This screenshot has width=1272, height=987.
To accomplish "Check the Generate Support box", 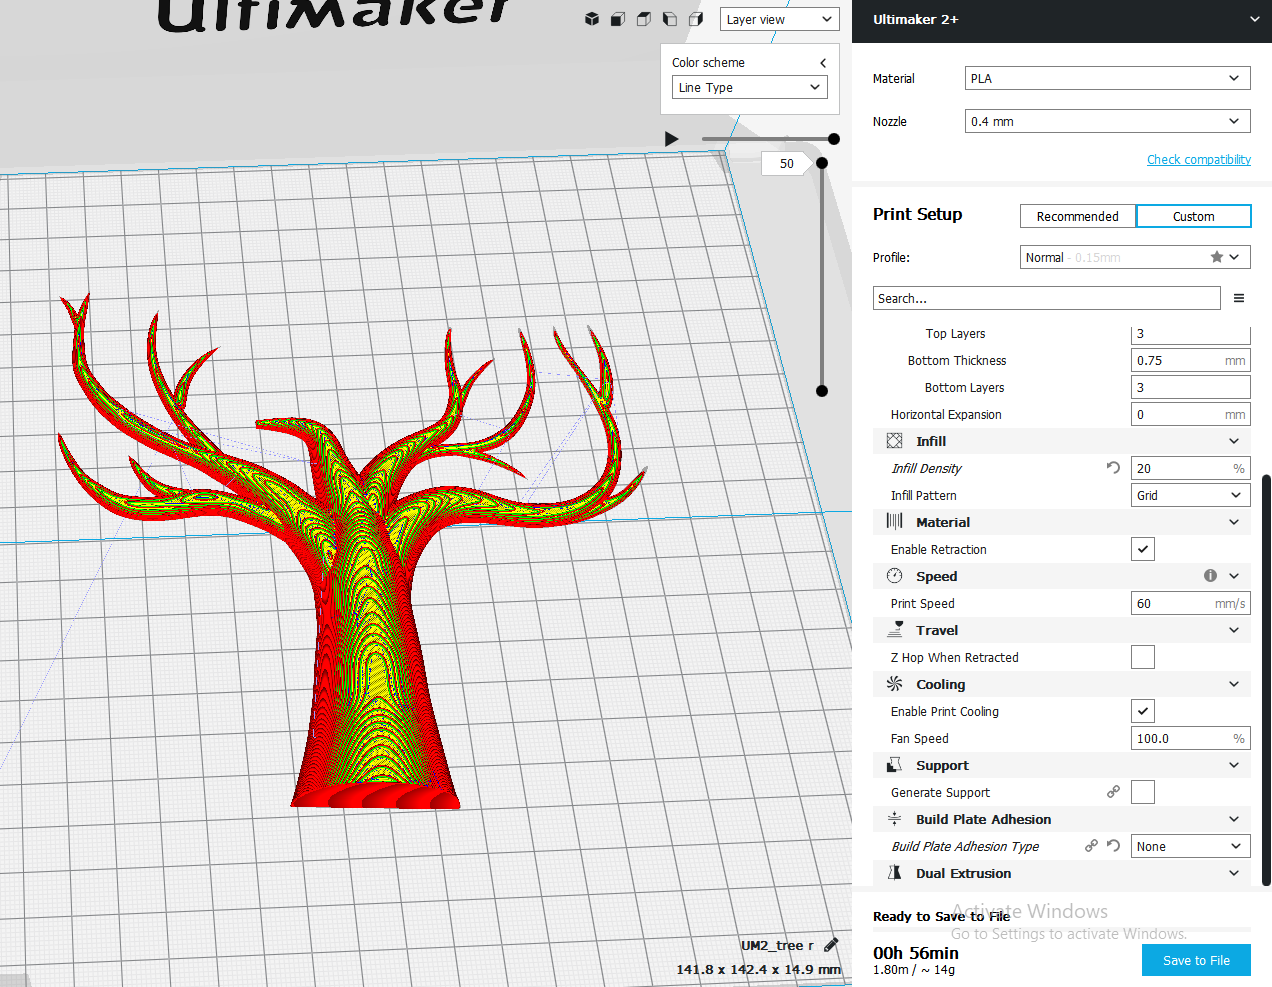I will tap(1143, 792).
